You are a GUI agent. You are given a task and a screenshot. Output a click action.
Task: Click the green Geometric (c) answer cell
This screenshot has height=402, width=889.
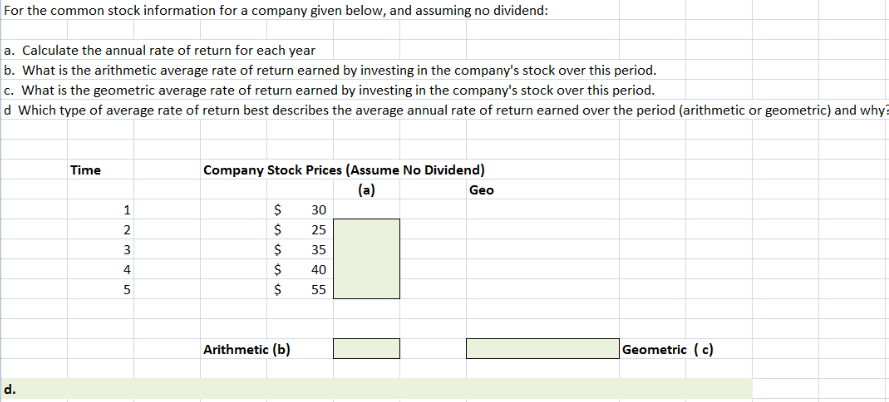(541, 349)
